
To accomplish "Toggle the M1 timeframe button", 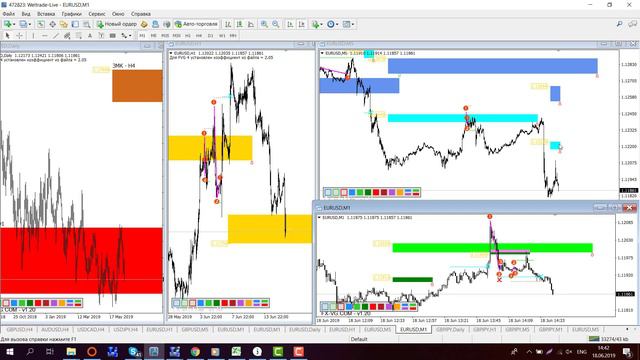I will point(142,36).
